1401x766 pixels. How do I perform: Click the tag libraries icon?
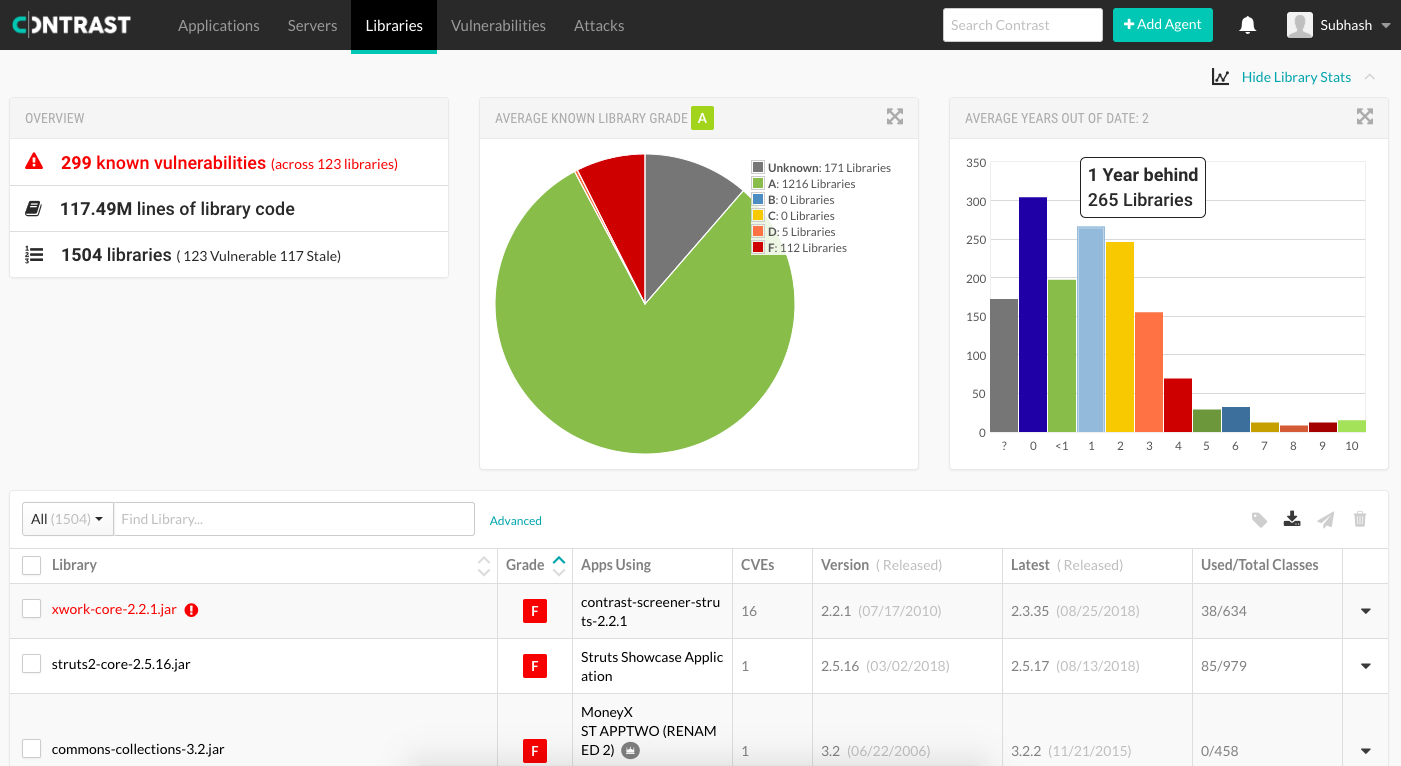1259,519
